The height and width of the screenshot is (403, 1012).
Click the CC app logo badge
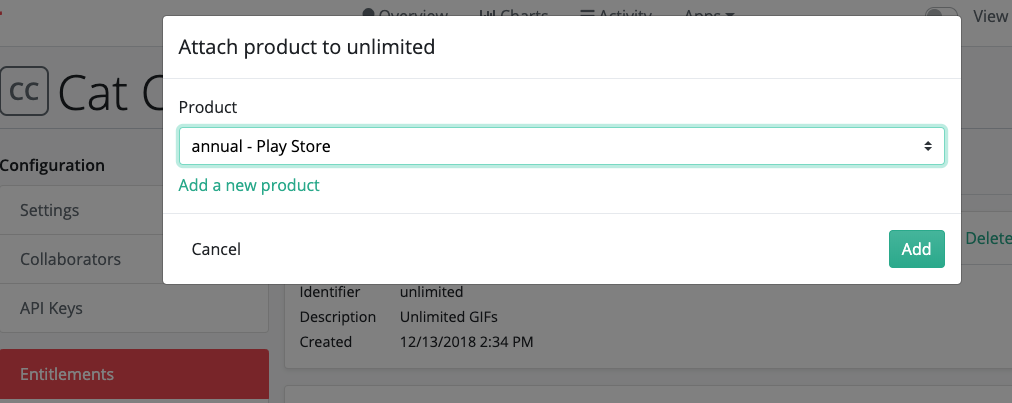25,91
